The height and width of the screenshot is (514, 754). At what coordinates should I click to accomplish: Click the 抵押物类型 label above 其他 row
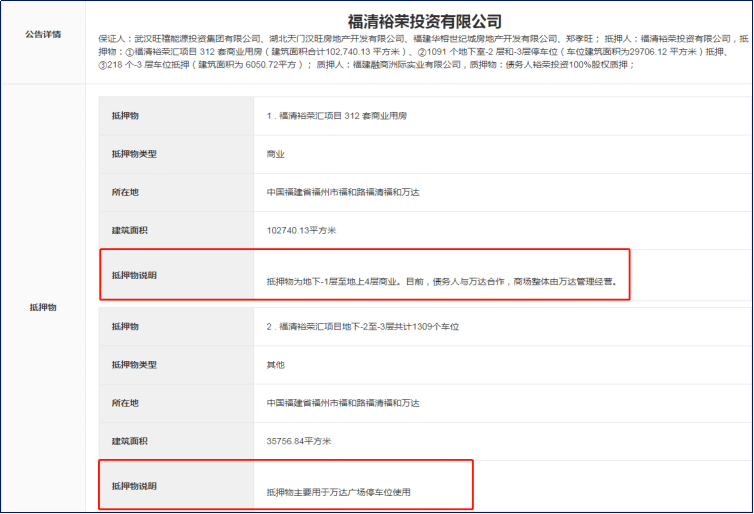134,365
